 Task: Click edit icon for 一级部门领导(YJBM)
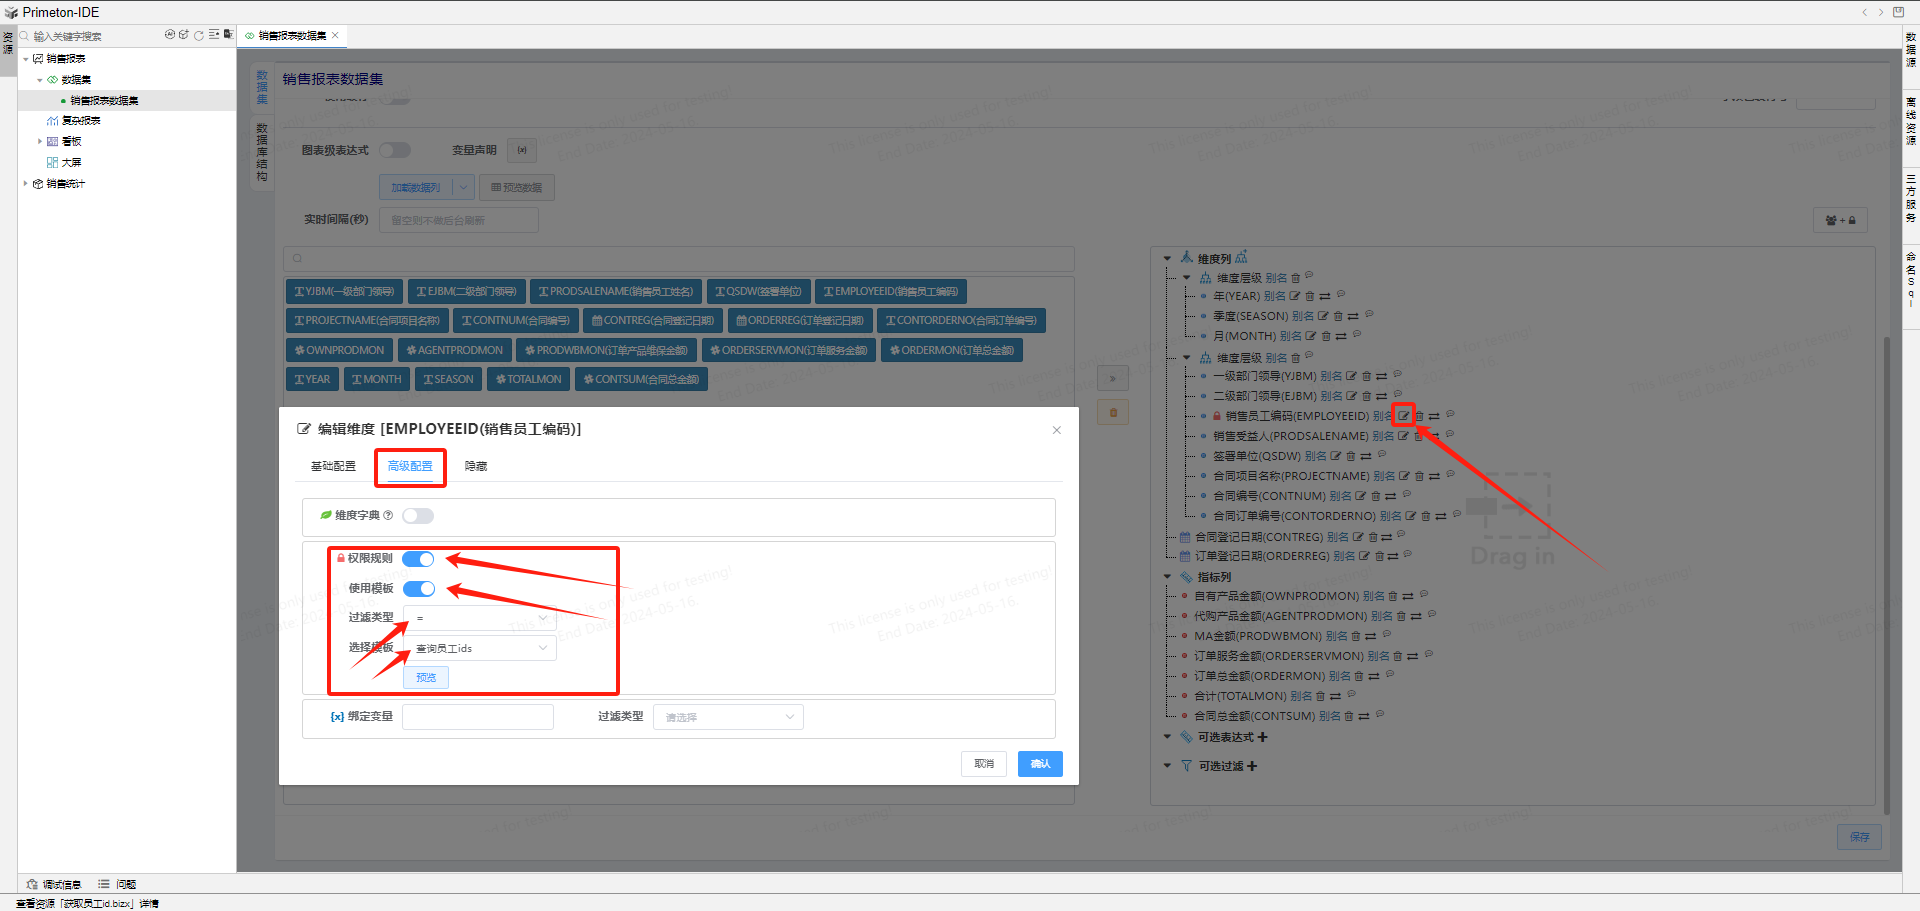[x=1351, y=376]
